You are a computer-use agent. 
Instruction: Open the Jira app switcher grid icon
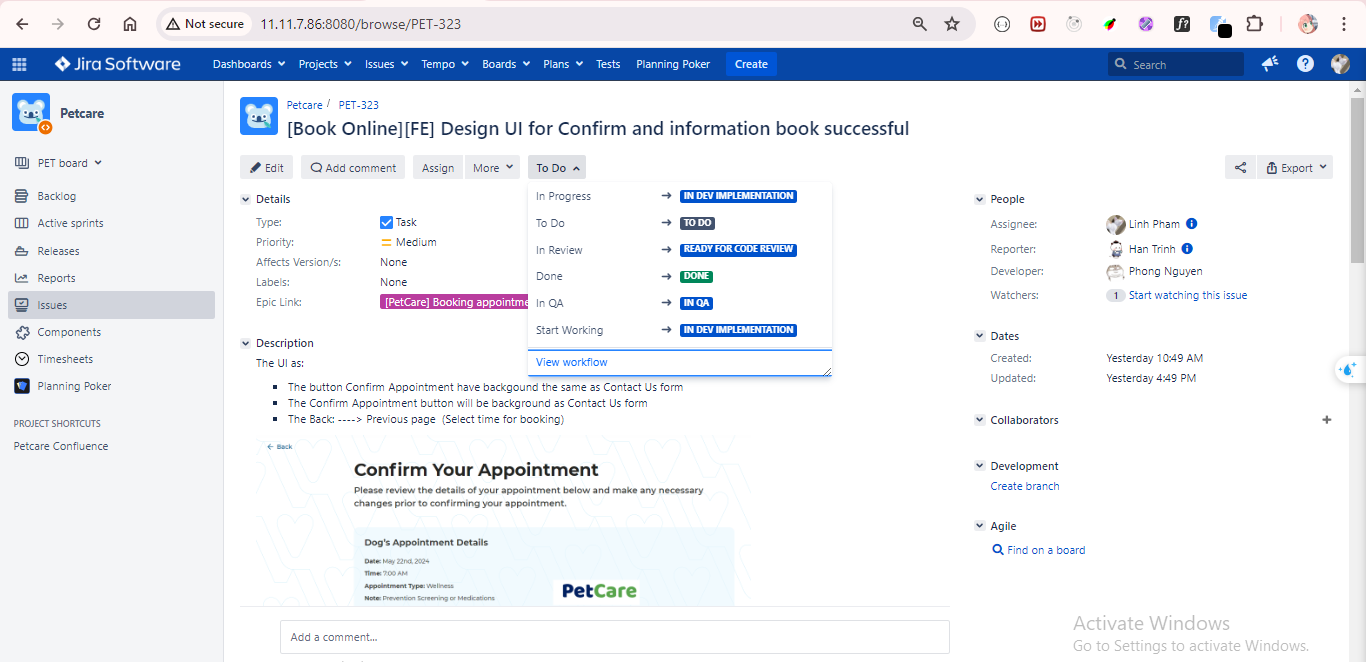[19, 64]
